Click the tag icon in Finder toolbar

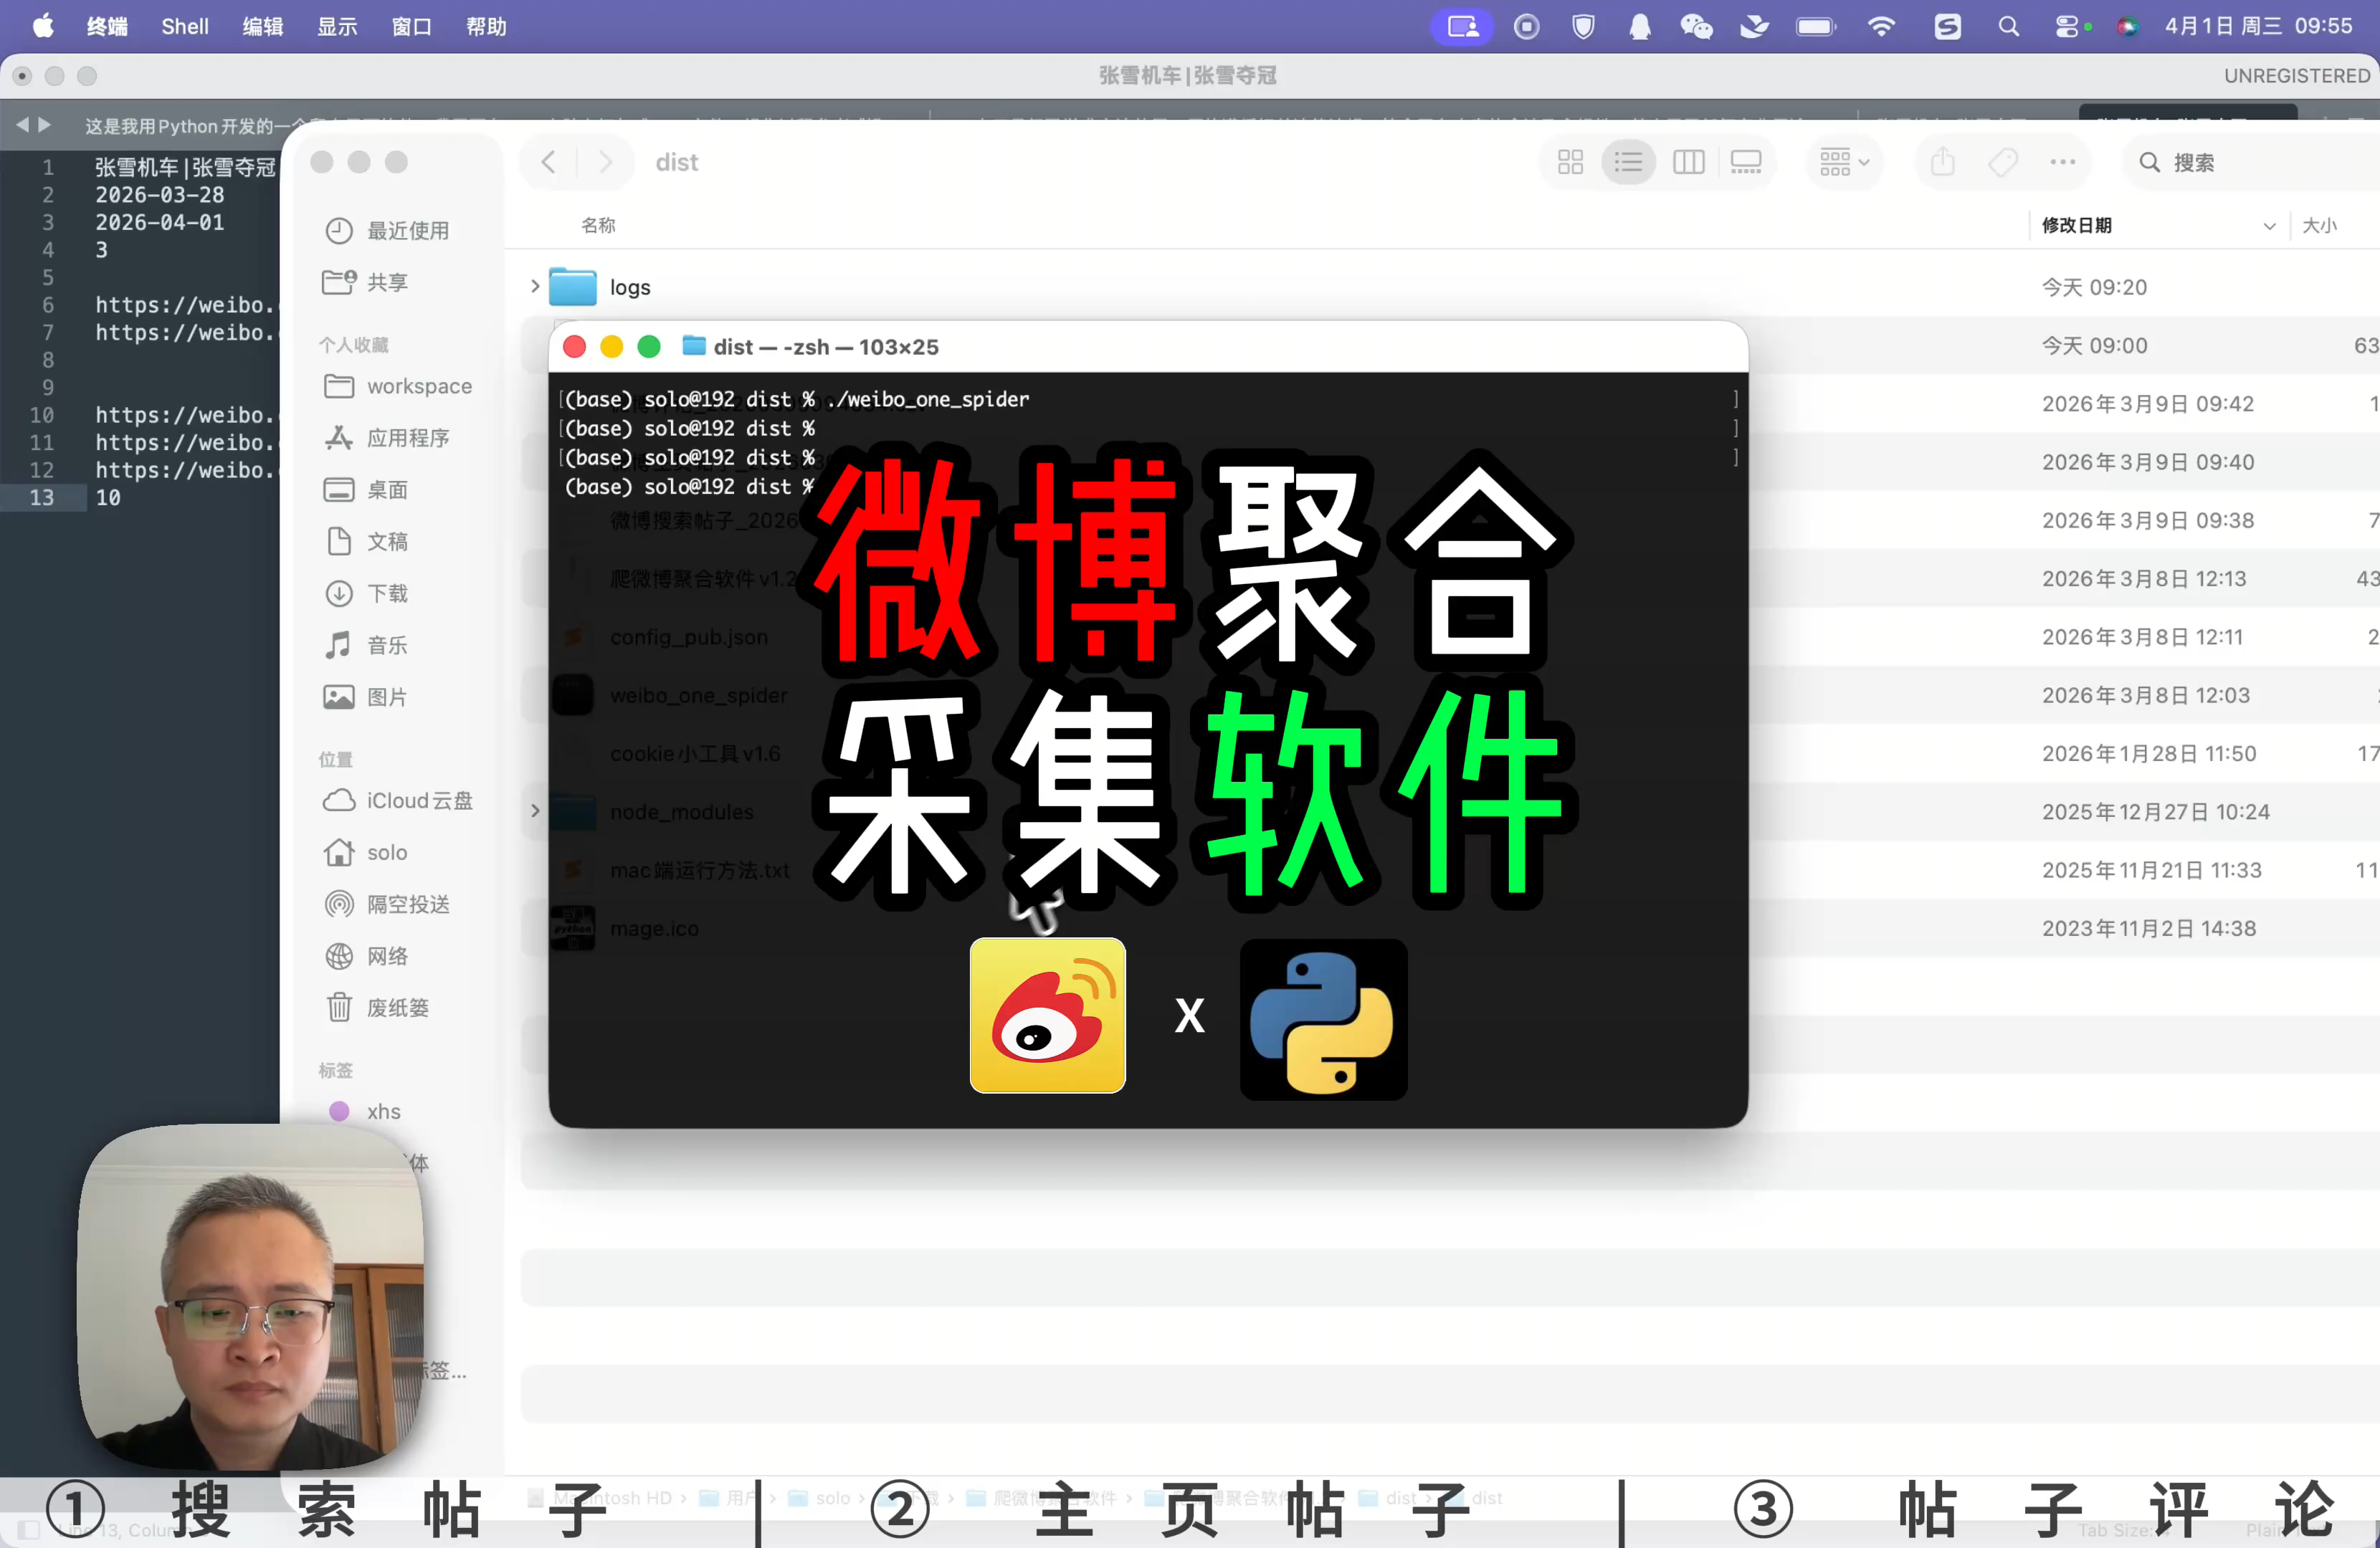point(2002,162)
